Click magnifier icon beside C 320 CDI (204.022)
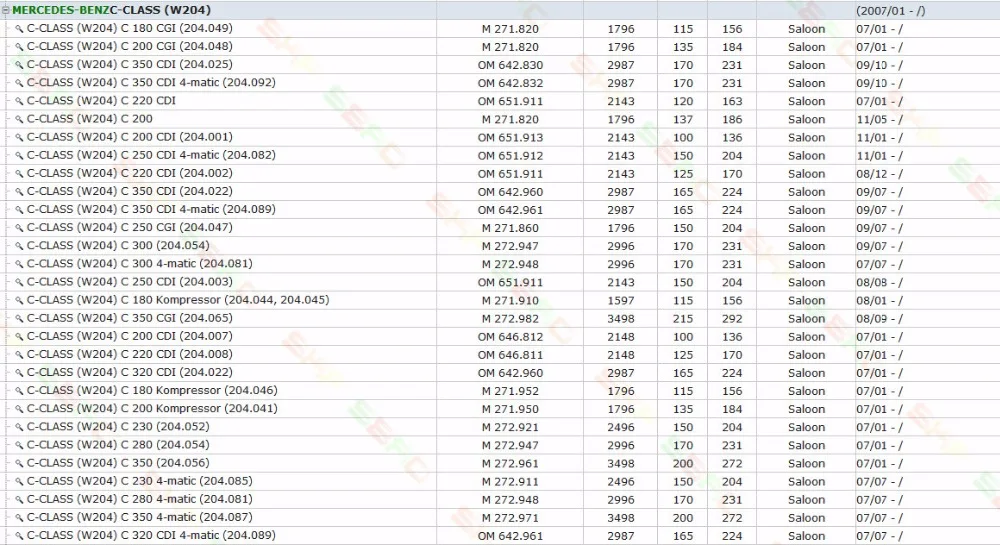Viewport: 1000px width, 545px height. click(x=19, y=372)
